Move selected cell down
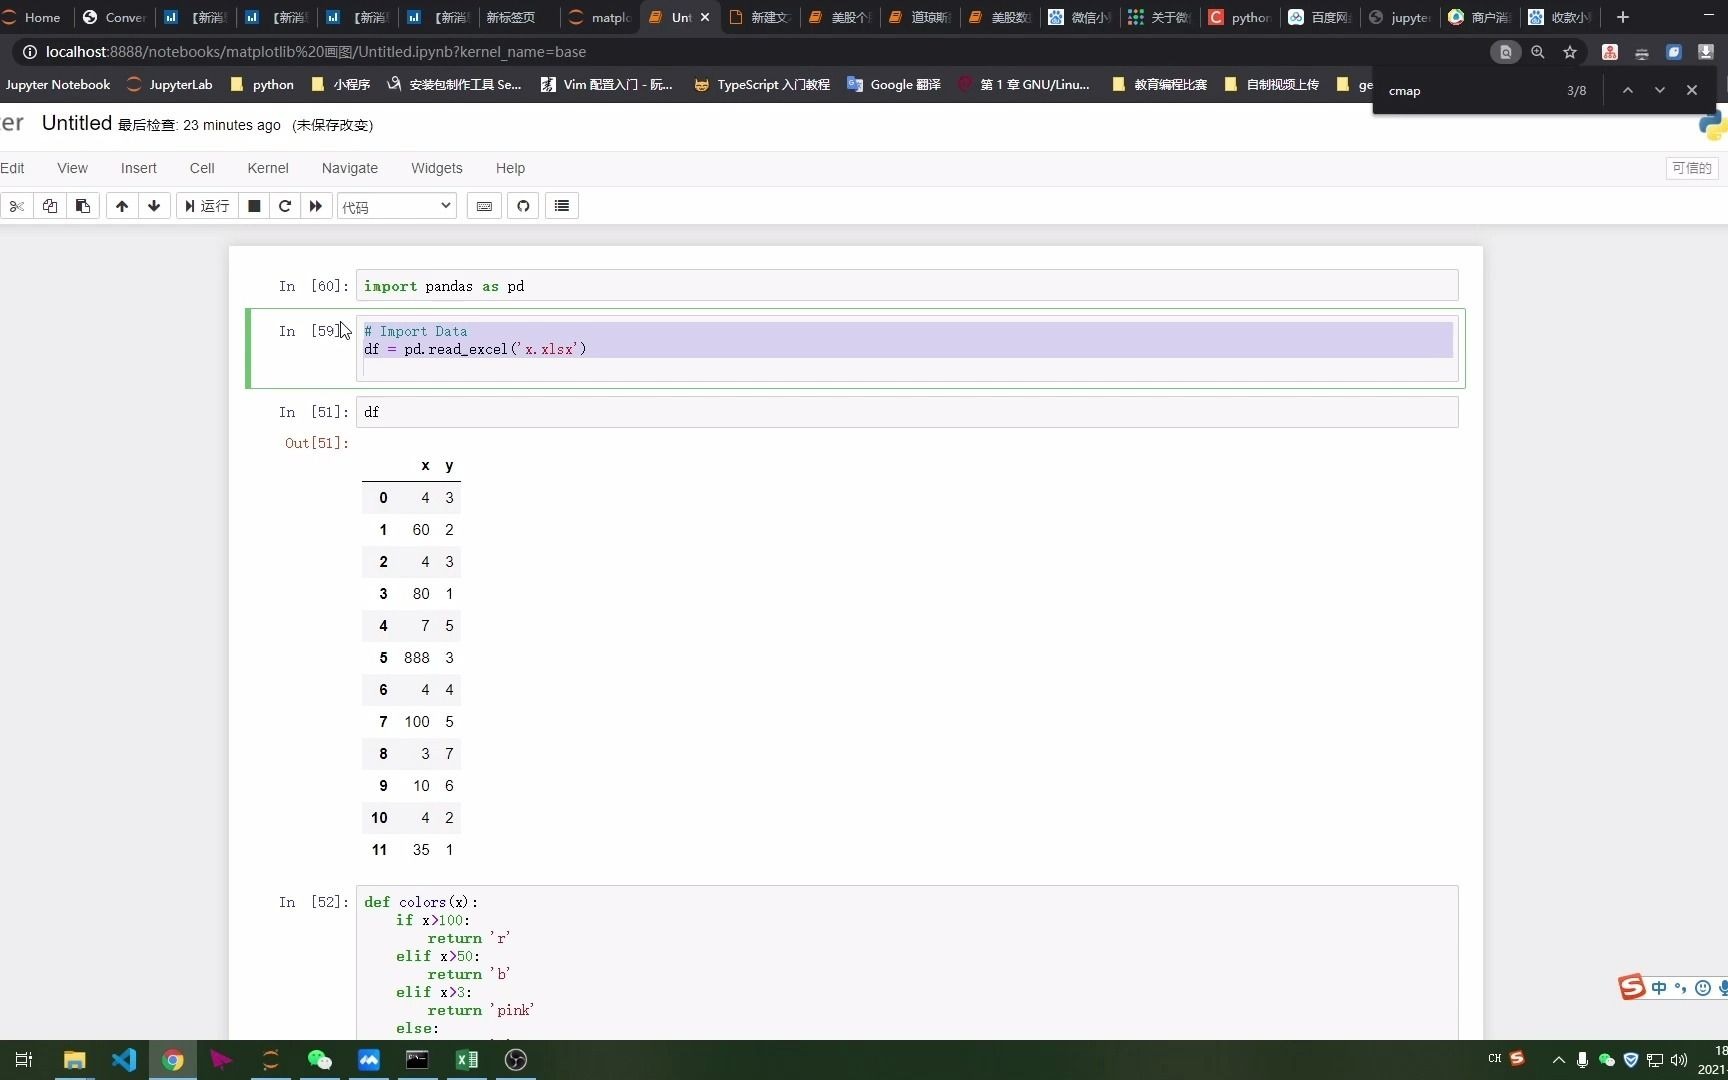 [154, 206]
